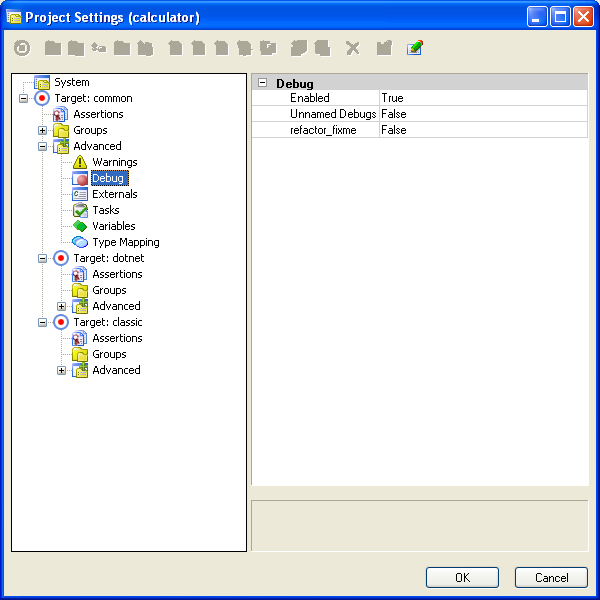Select the Externals node icon
The width and height of the screenshot is (600, 600).
pos(80,194)
